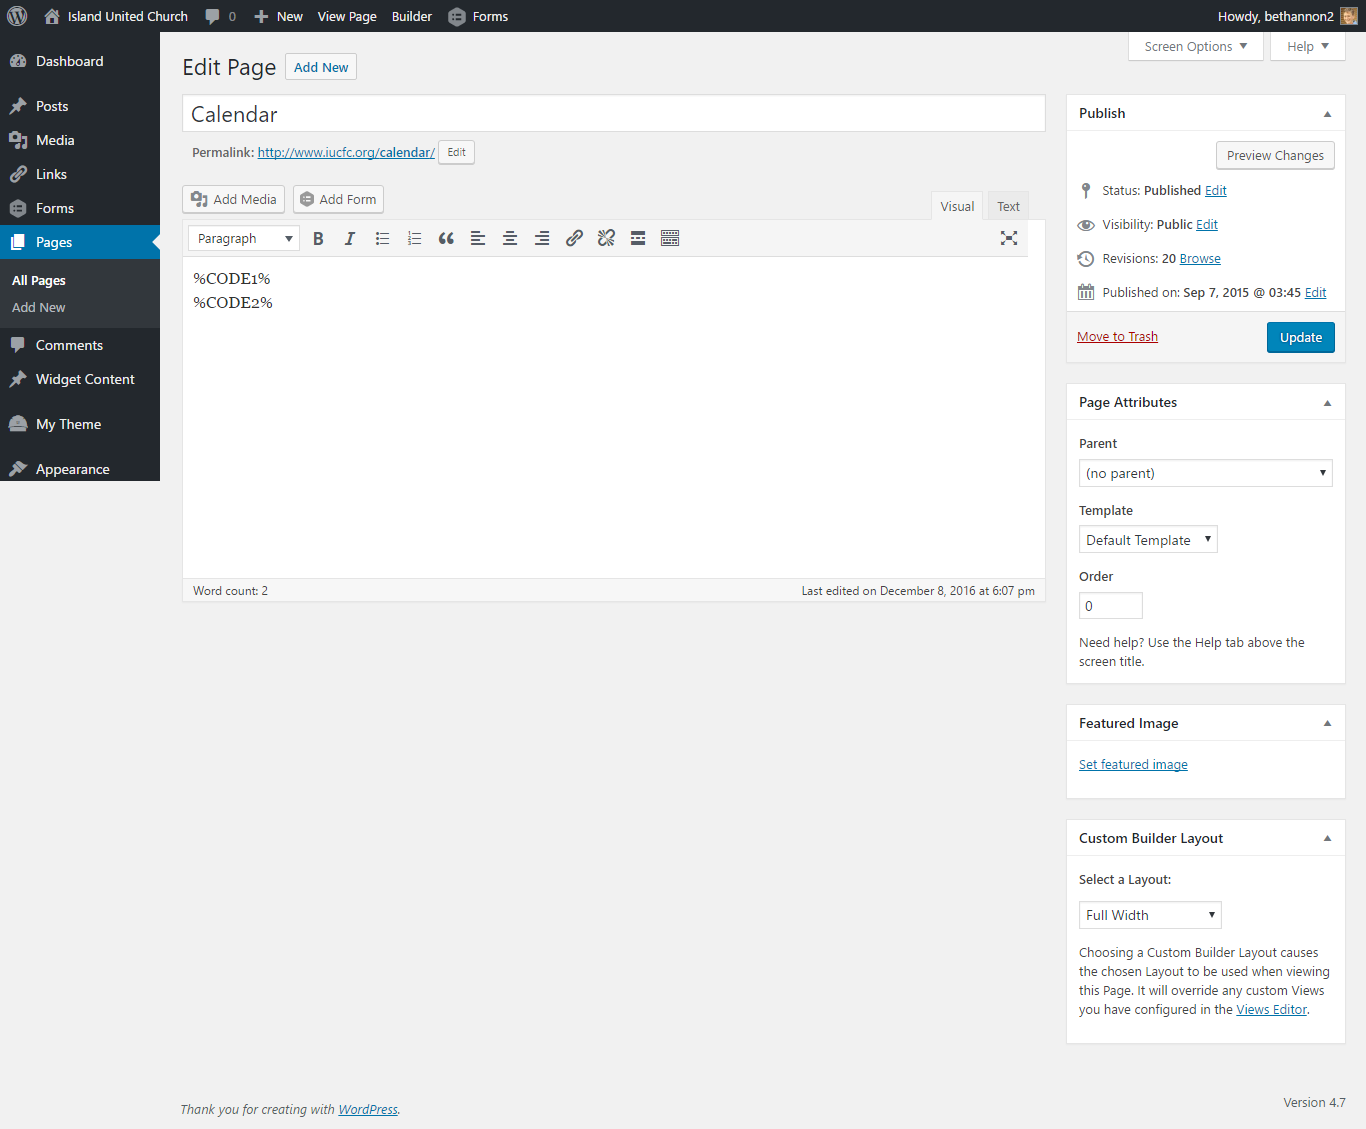This screenshot has width=1366, height=1129.
Task: Apply blockquote formatting
Action: pos(446,238)
